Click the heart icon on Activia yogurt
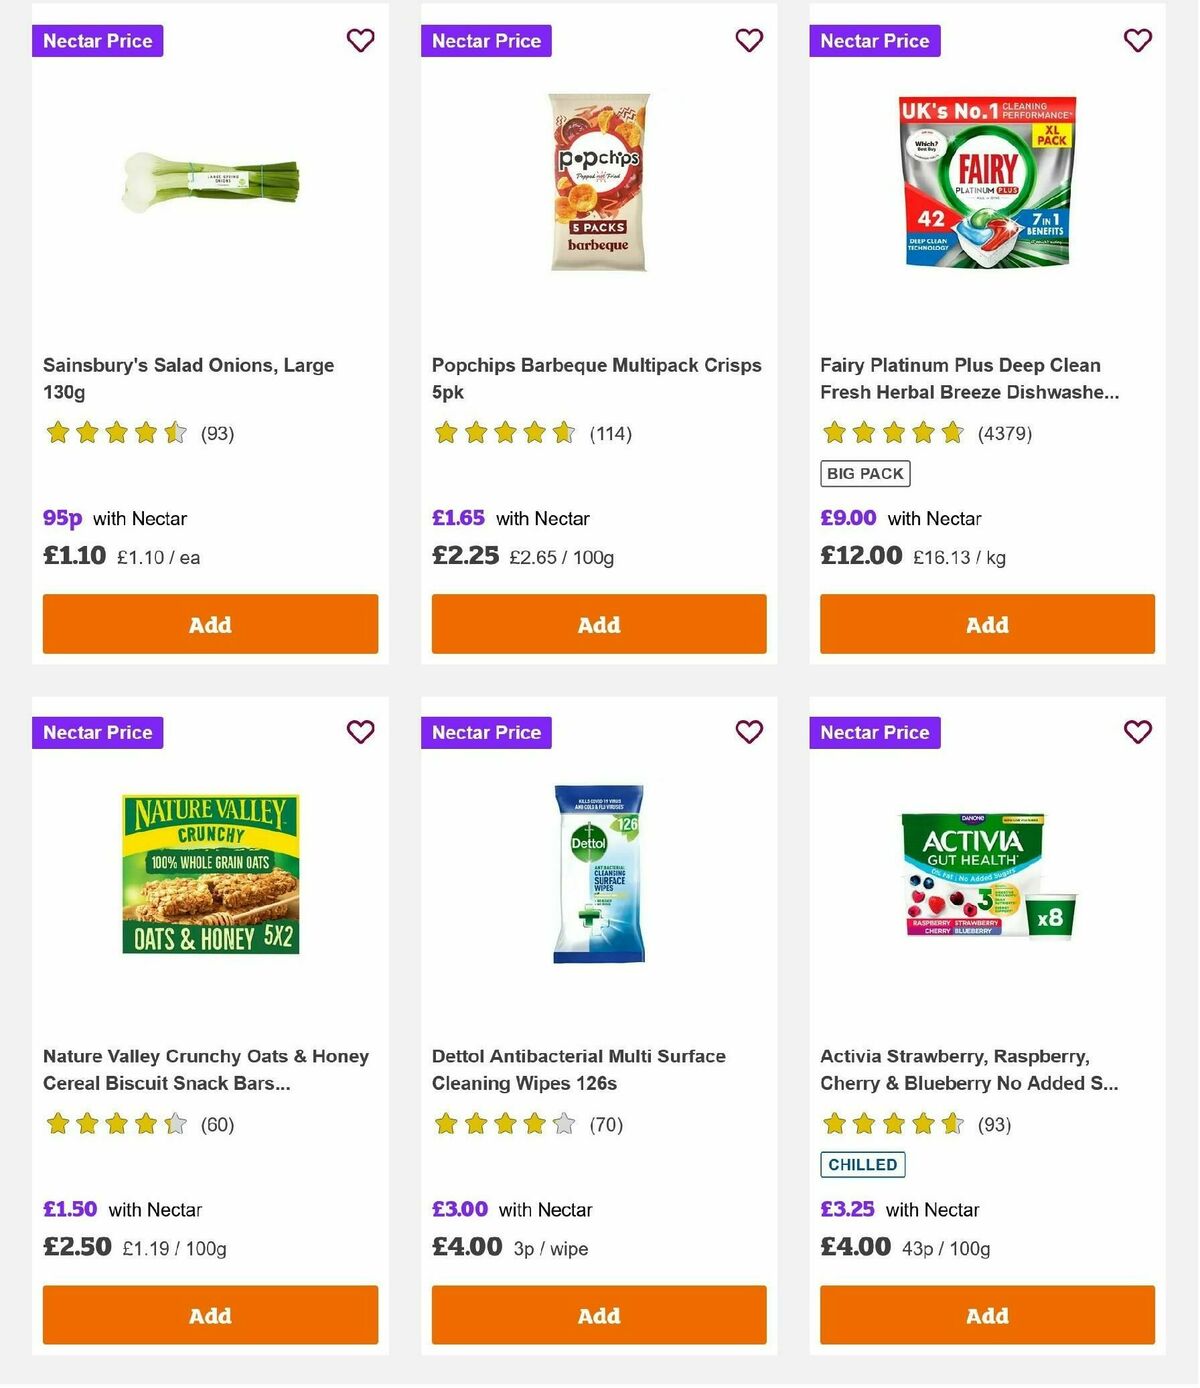 point(1137,732)
